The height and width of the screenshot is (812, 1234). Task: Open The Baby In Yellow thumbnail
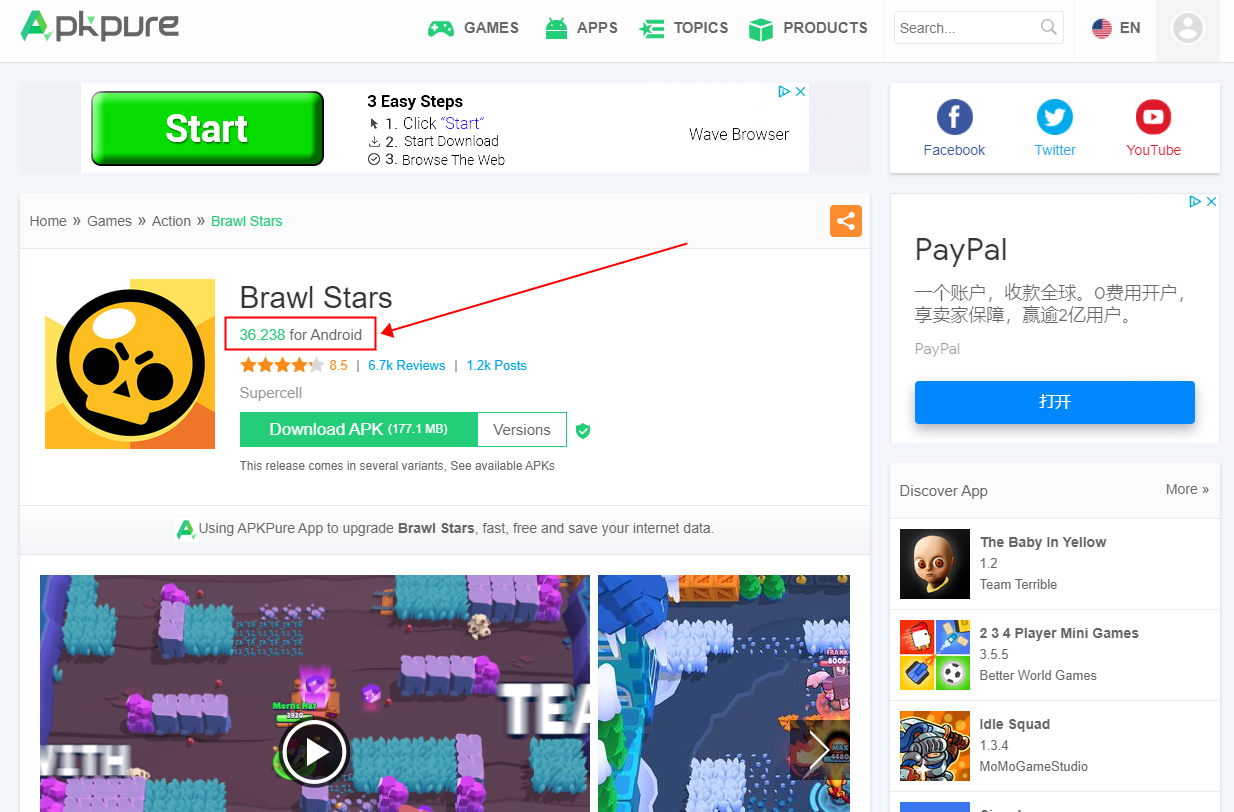[x=935, y=564]
